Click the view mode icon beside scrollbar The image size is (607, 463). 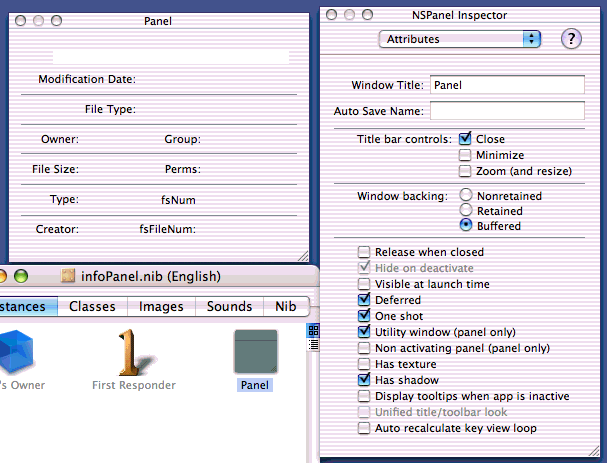[312, 330]
